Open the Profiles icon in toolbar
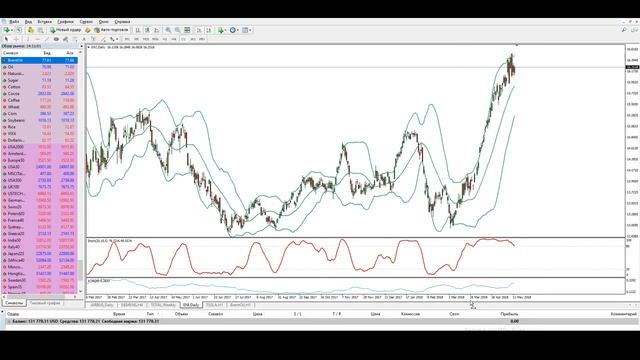The height and width of the screenshot is (360, 640). 19,30
